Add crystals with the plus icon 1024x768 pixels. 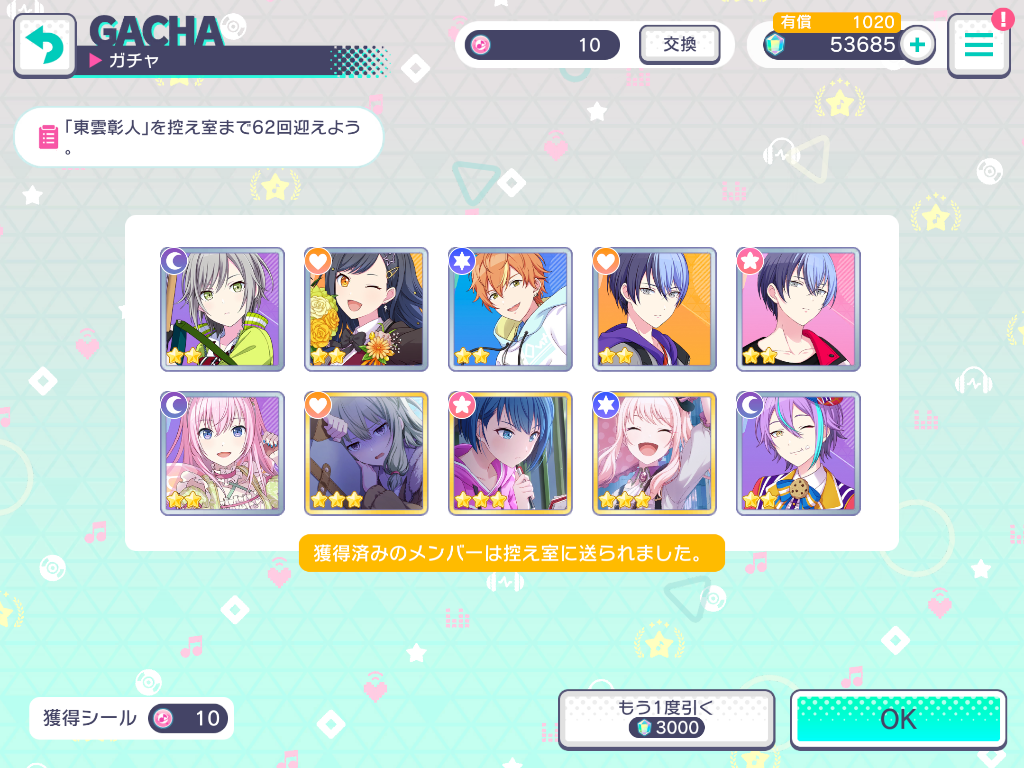click(918, 45)
